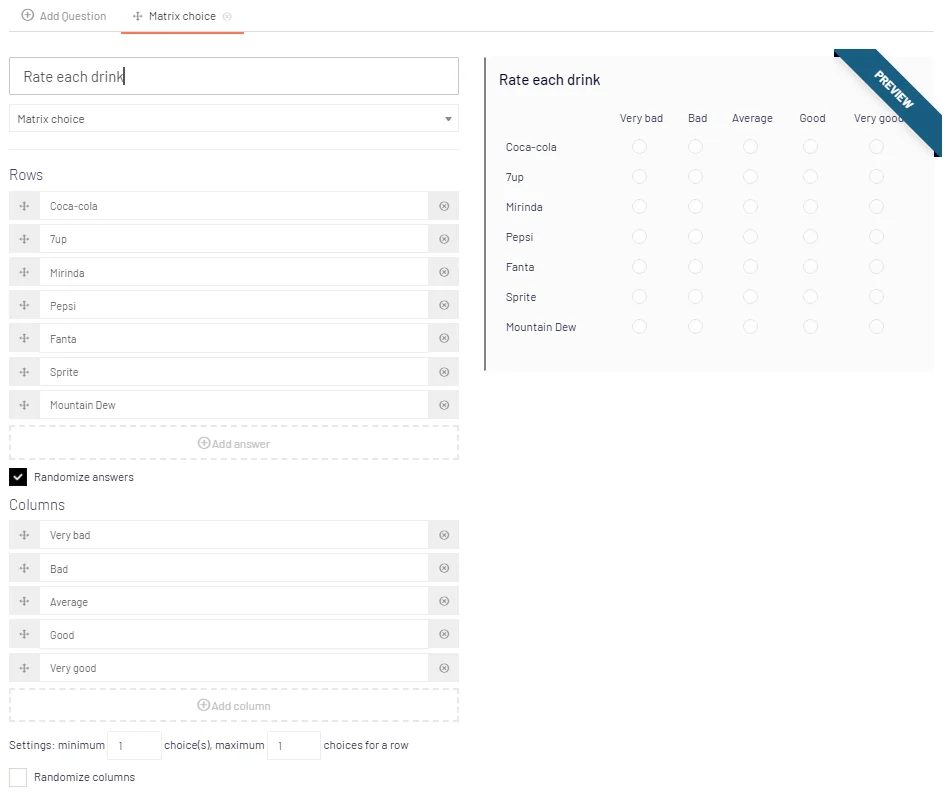Edit the Average column text field
Screen dimensions: 947x793
coord(234,601)
